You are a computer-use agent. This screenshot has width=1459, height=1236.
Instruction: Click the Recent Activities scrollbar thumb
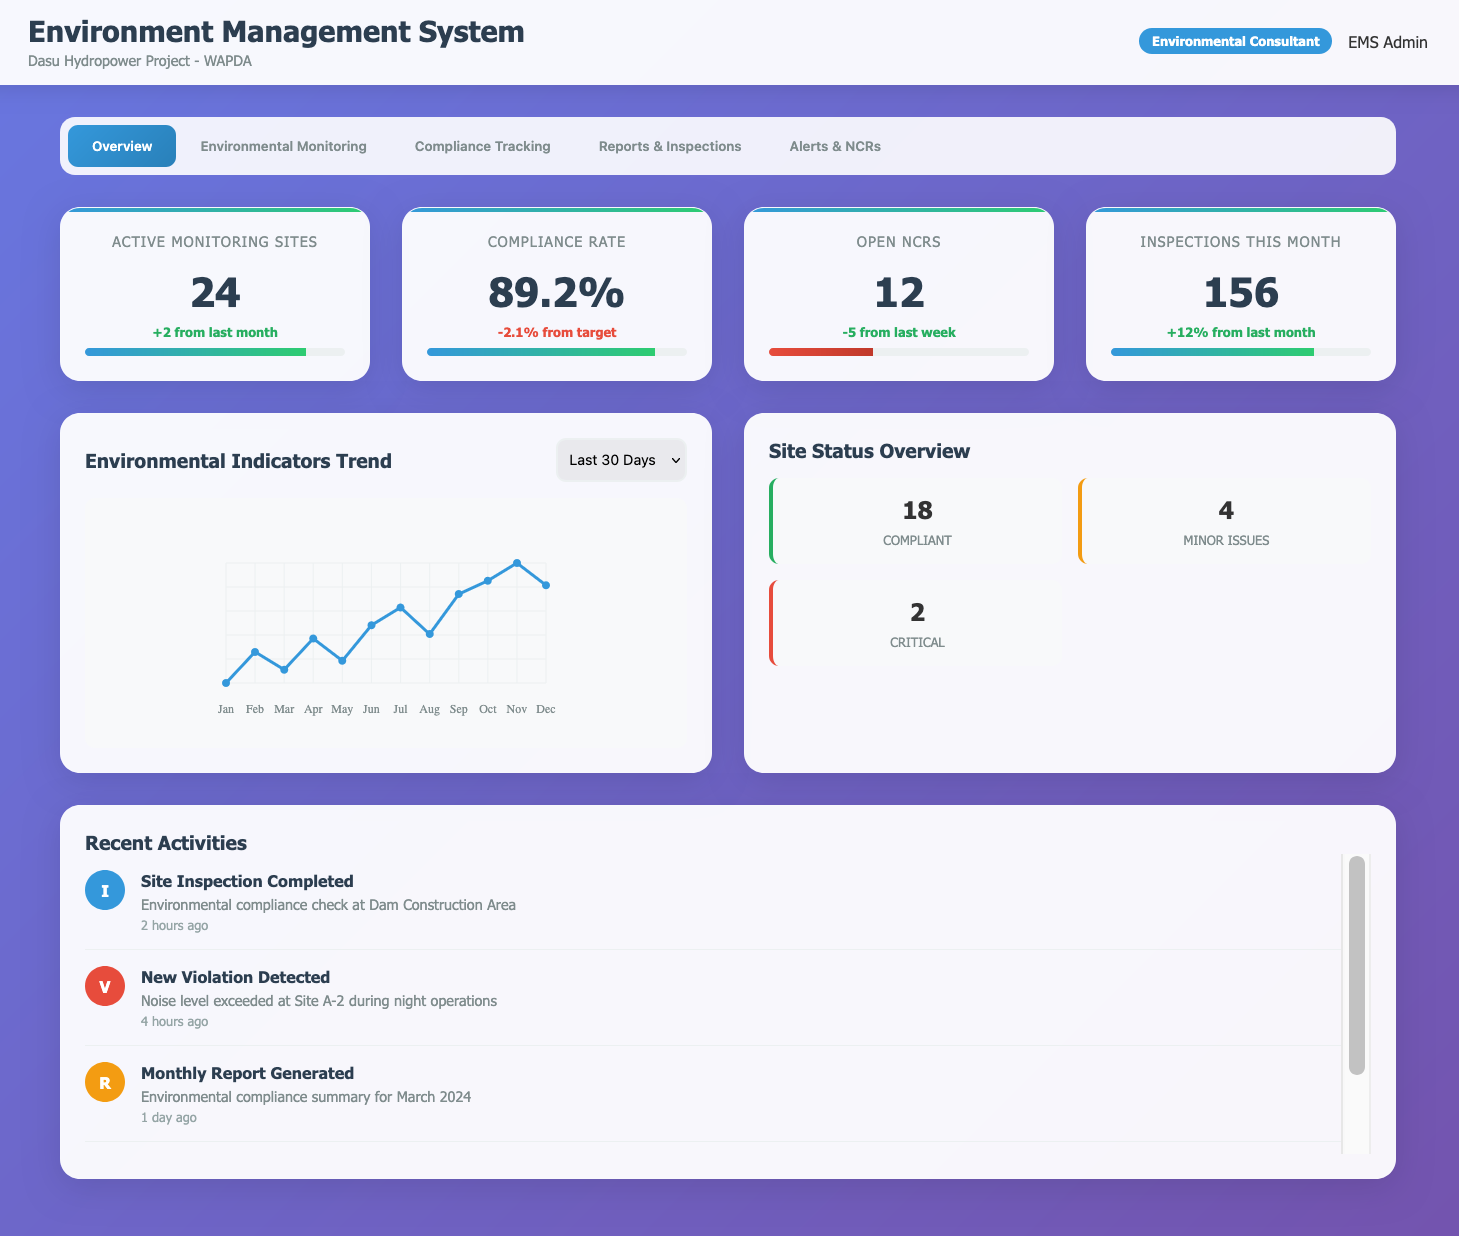[1356, 964]
